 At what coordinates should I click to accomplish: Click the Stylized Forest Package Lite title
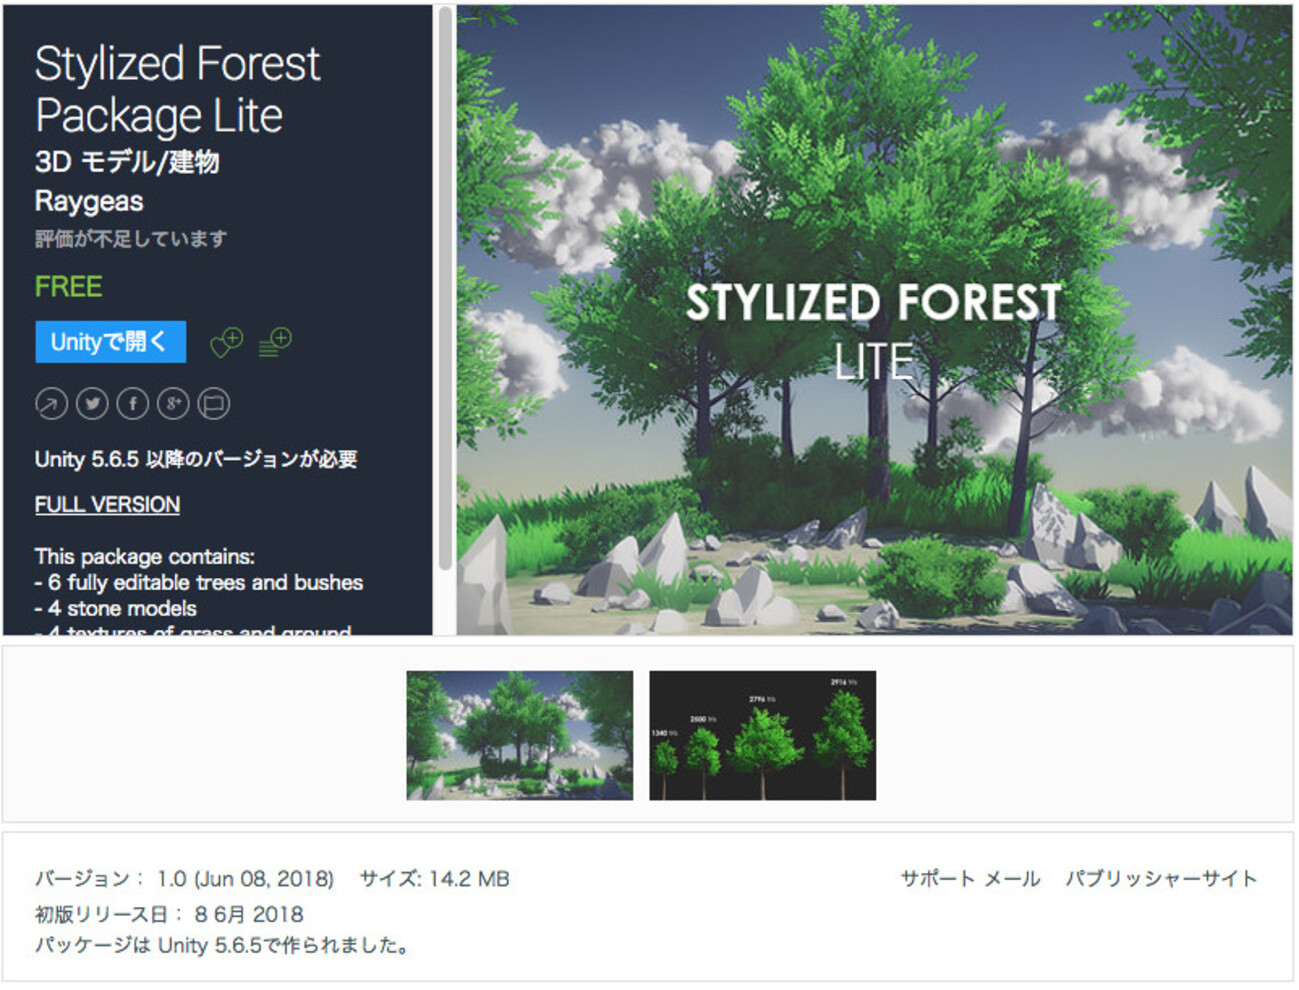click(x=178, y=89)
